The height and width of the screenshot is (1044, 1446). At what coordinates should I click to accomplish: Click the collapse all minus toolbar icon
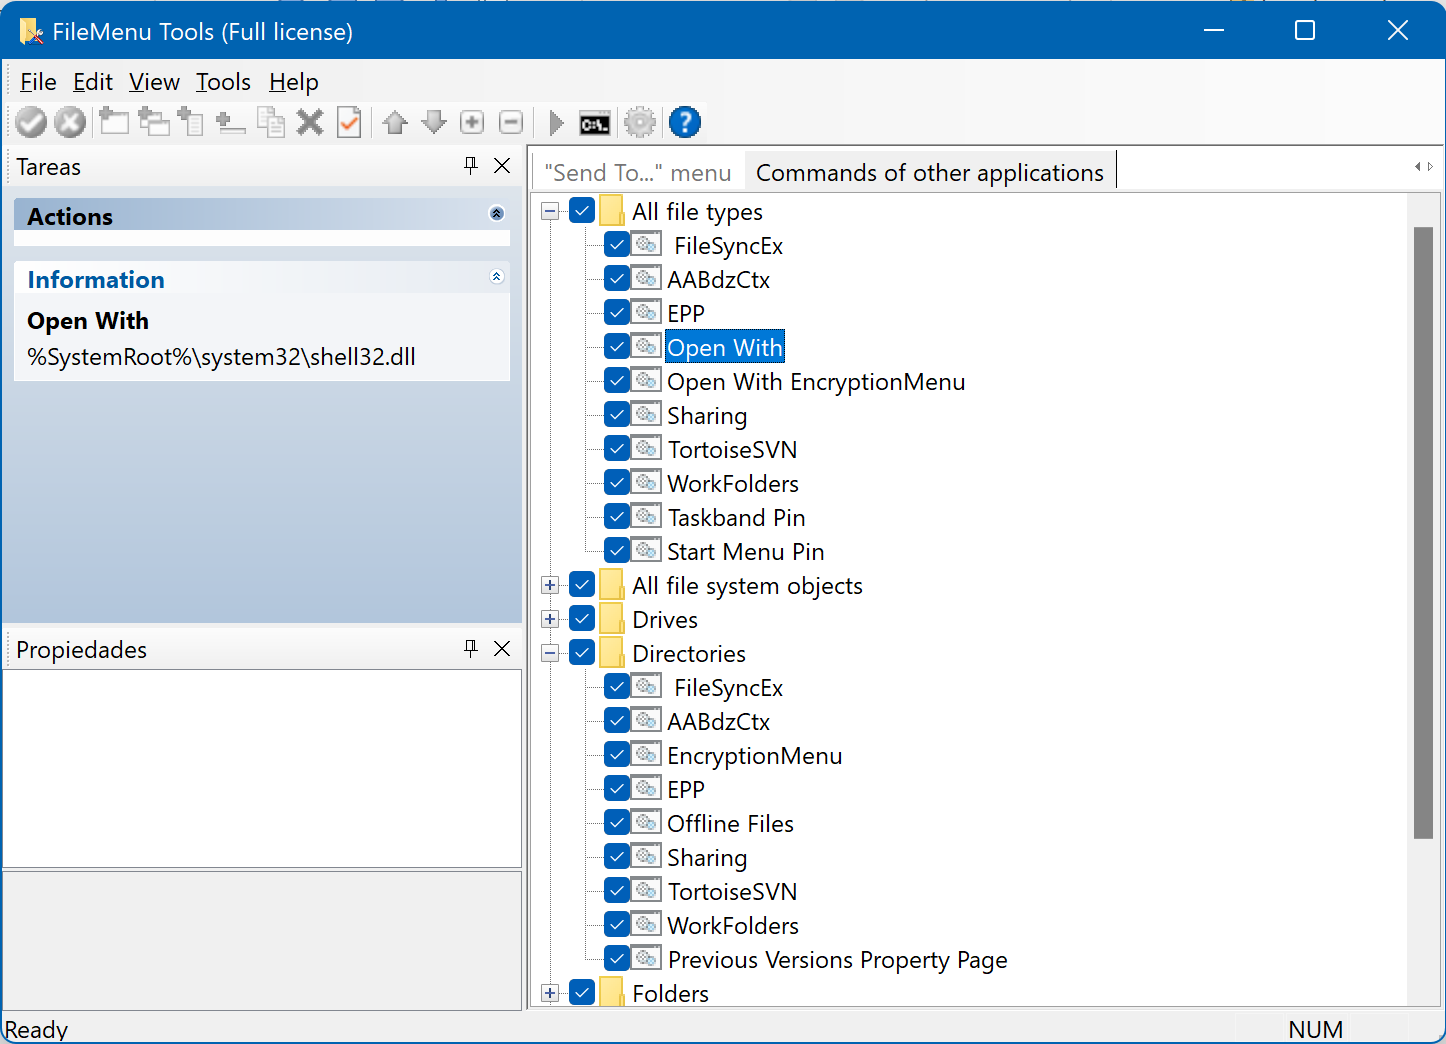[511, 122]
